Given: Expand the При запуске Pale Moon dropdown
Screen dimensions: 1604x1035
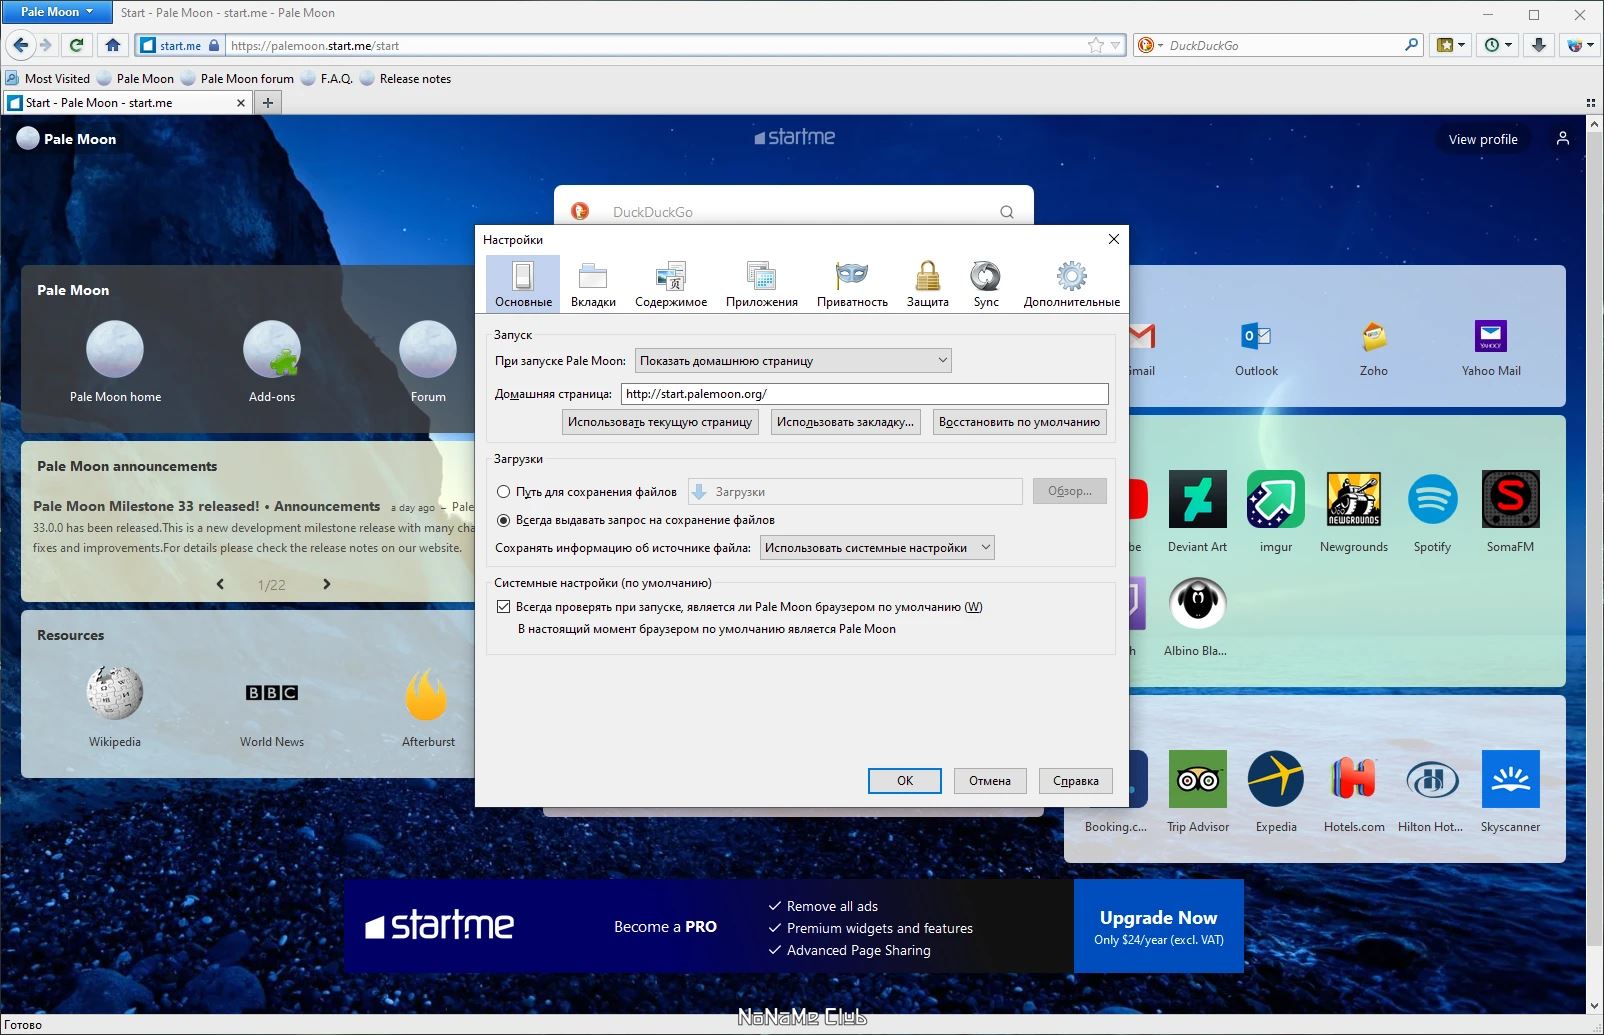Looking at the screenshot, I should click(793, 361).
